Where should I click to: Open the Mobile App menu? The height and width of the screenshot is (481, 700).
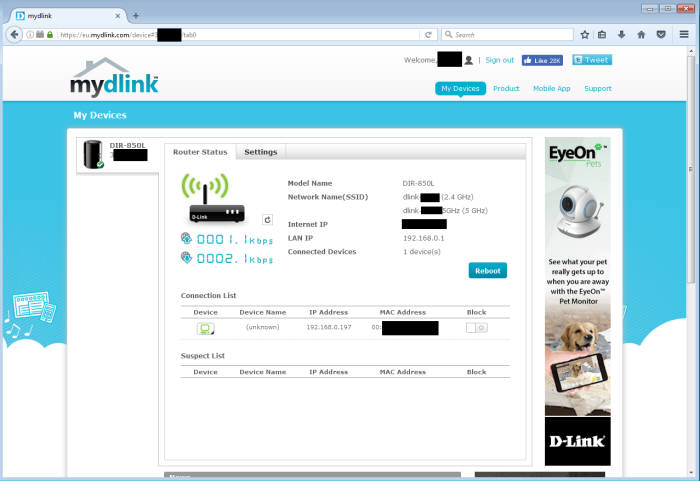pyautogui.click(x=552, y=88)
